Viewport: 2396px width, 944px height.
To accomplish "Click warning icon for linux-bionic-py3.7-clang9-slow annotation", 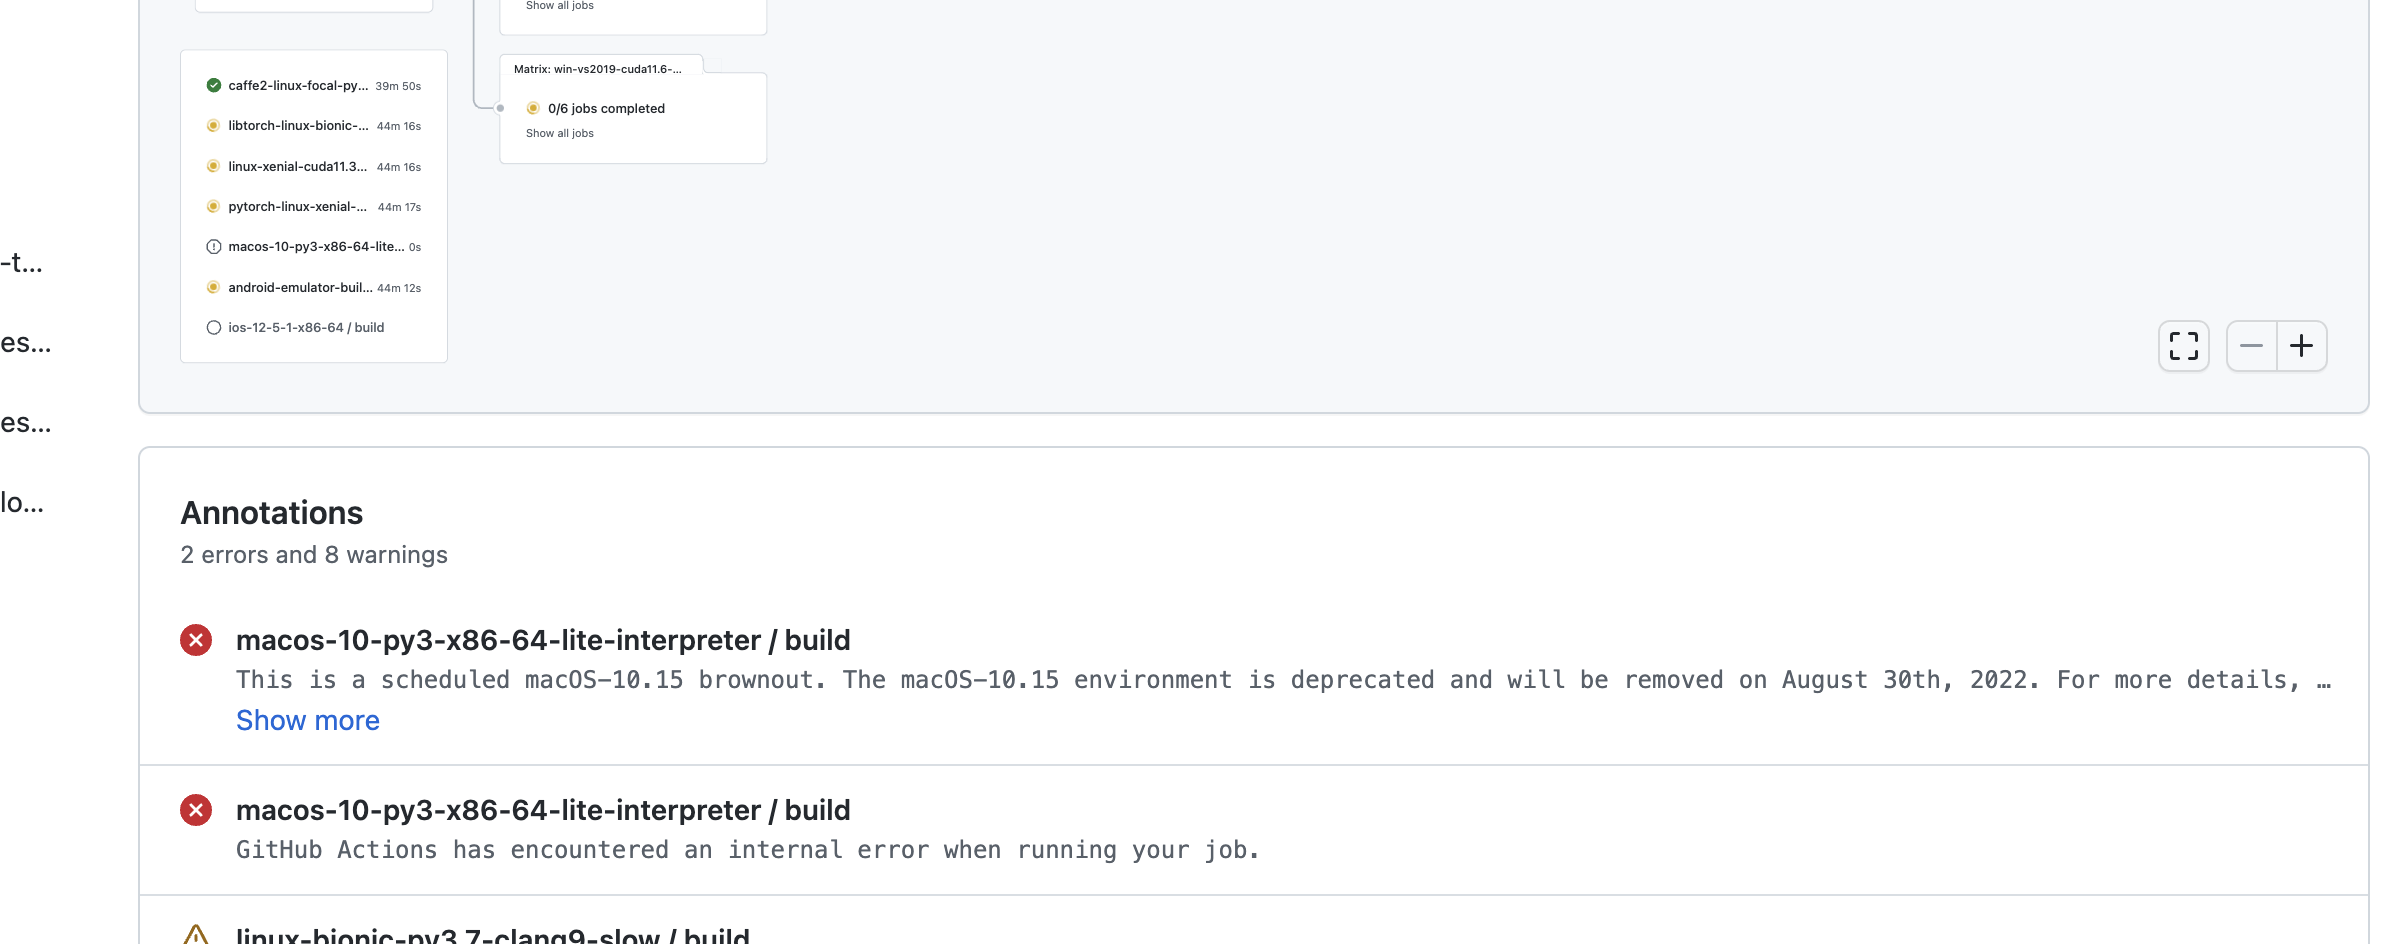I will [196, 935].
